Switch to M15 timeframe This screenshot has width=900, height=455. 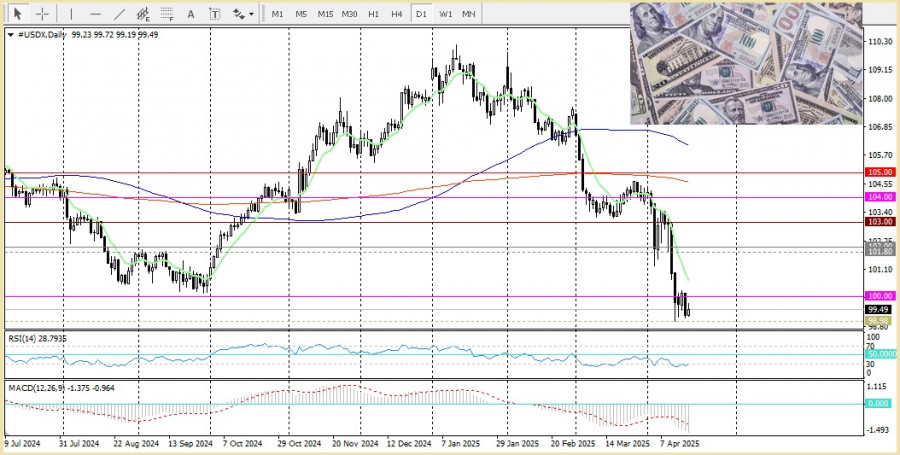[x=325, y=14]
